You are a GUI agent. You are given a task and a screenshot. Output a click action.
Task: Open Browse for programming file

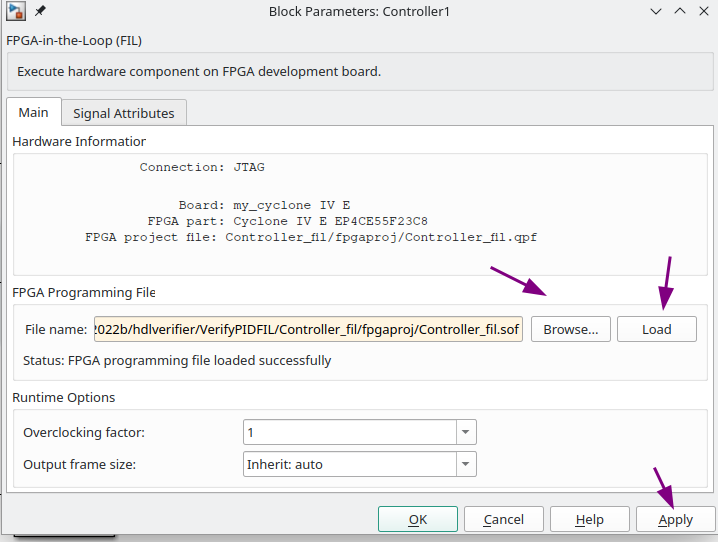(x=571, y=329)
